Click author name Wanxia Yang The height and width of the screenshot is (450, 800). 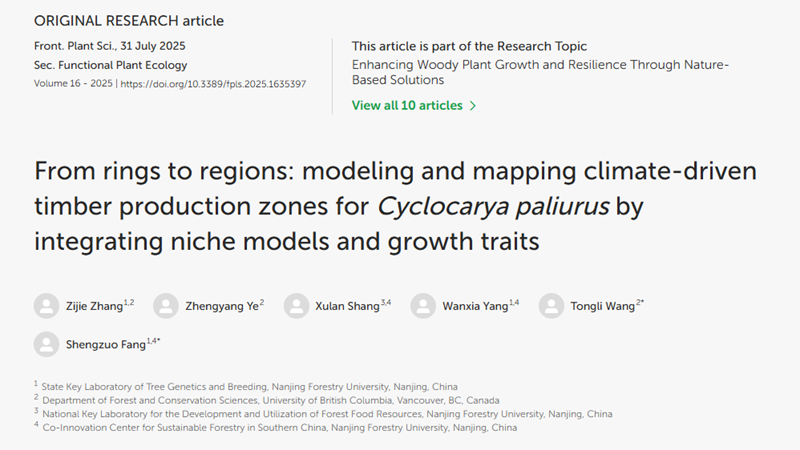pyautogui.click(x=475, y=306)
